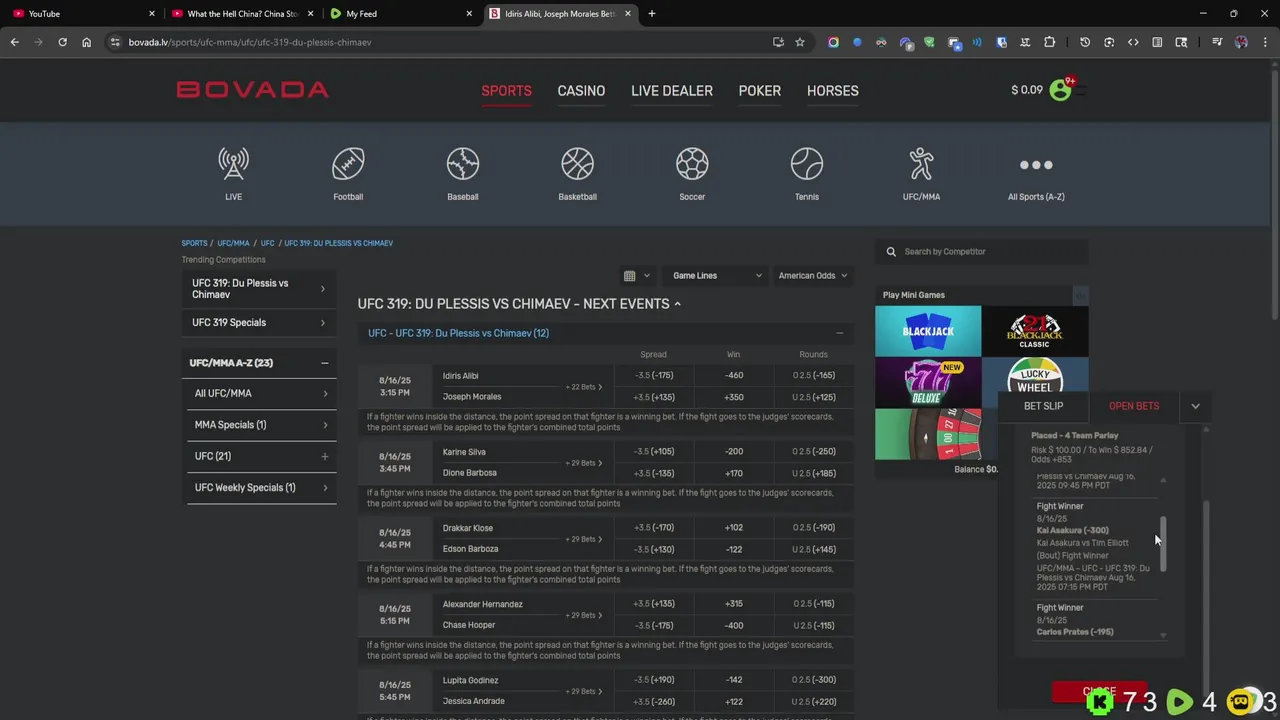The image size is (1280, 720).
Task: Select the Tennis sport icon
Action: coord(807,164)
